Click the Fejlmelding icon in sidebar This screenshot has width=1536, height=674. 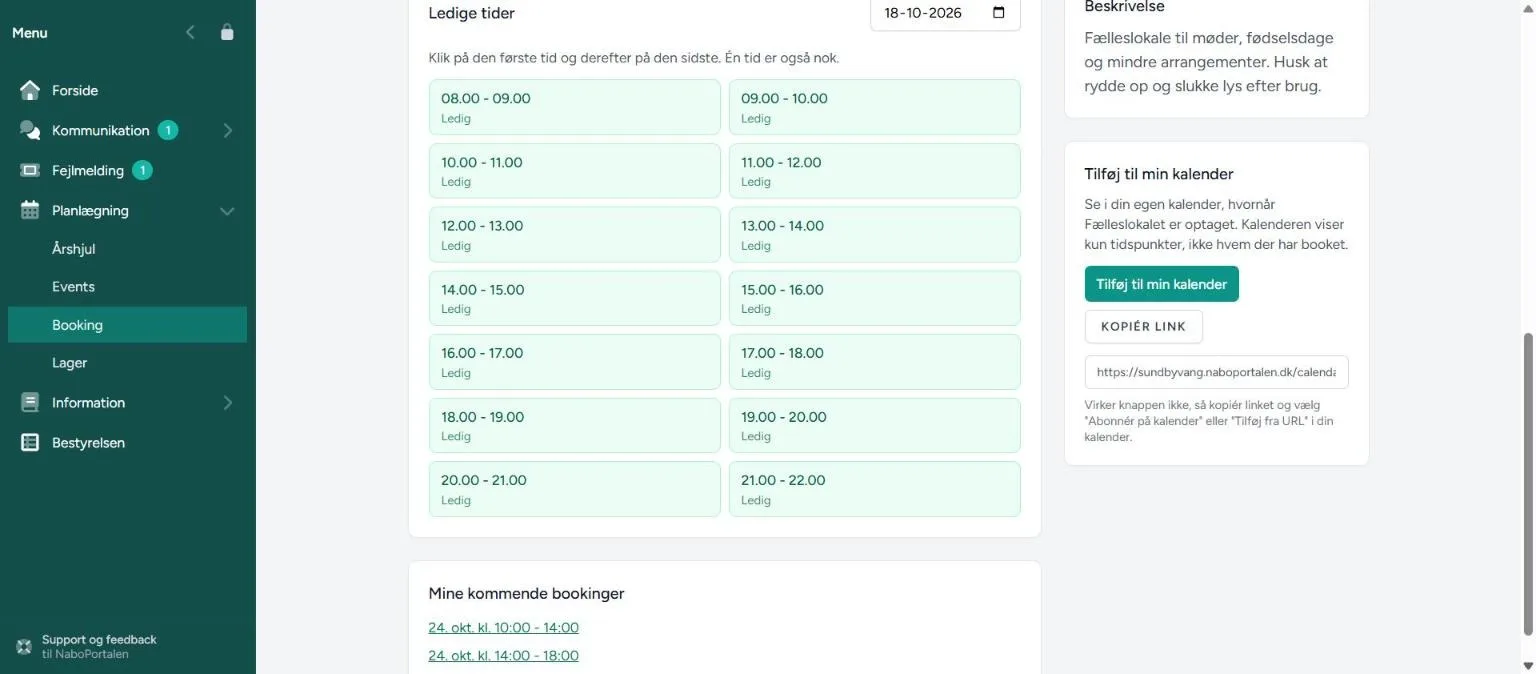30,170
